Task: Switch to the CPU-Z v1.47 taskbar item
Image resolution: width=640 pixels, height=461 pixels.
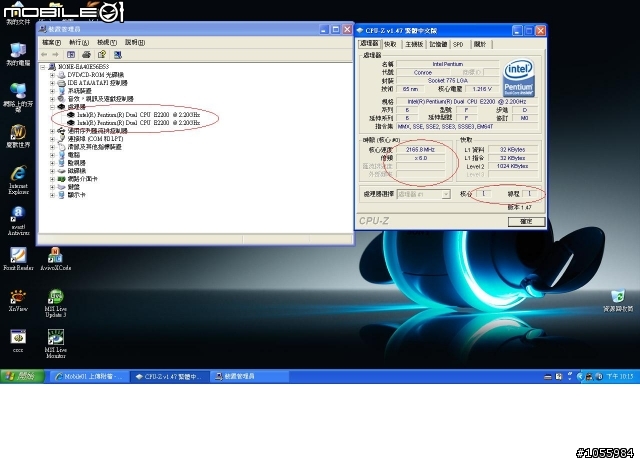Action: tap(170, 376)
